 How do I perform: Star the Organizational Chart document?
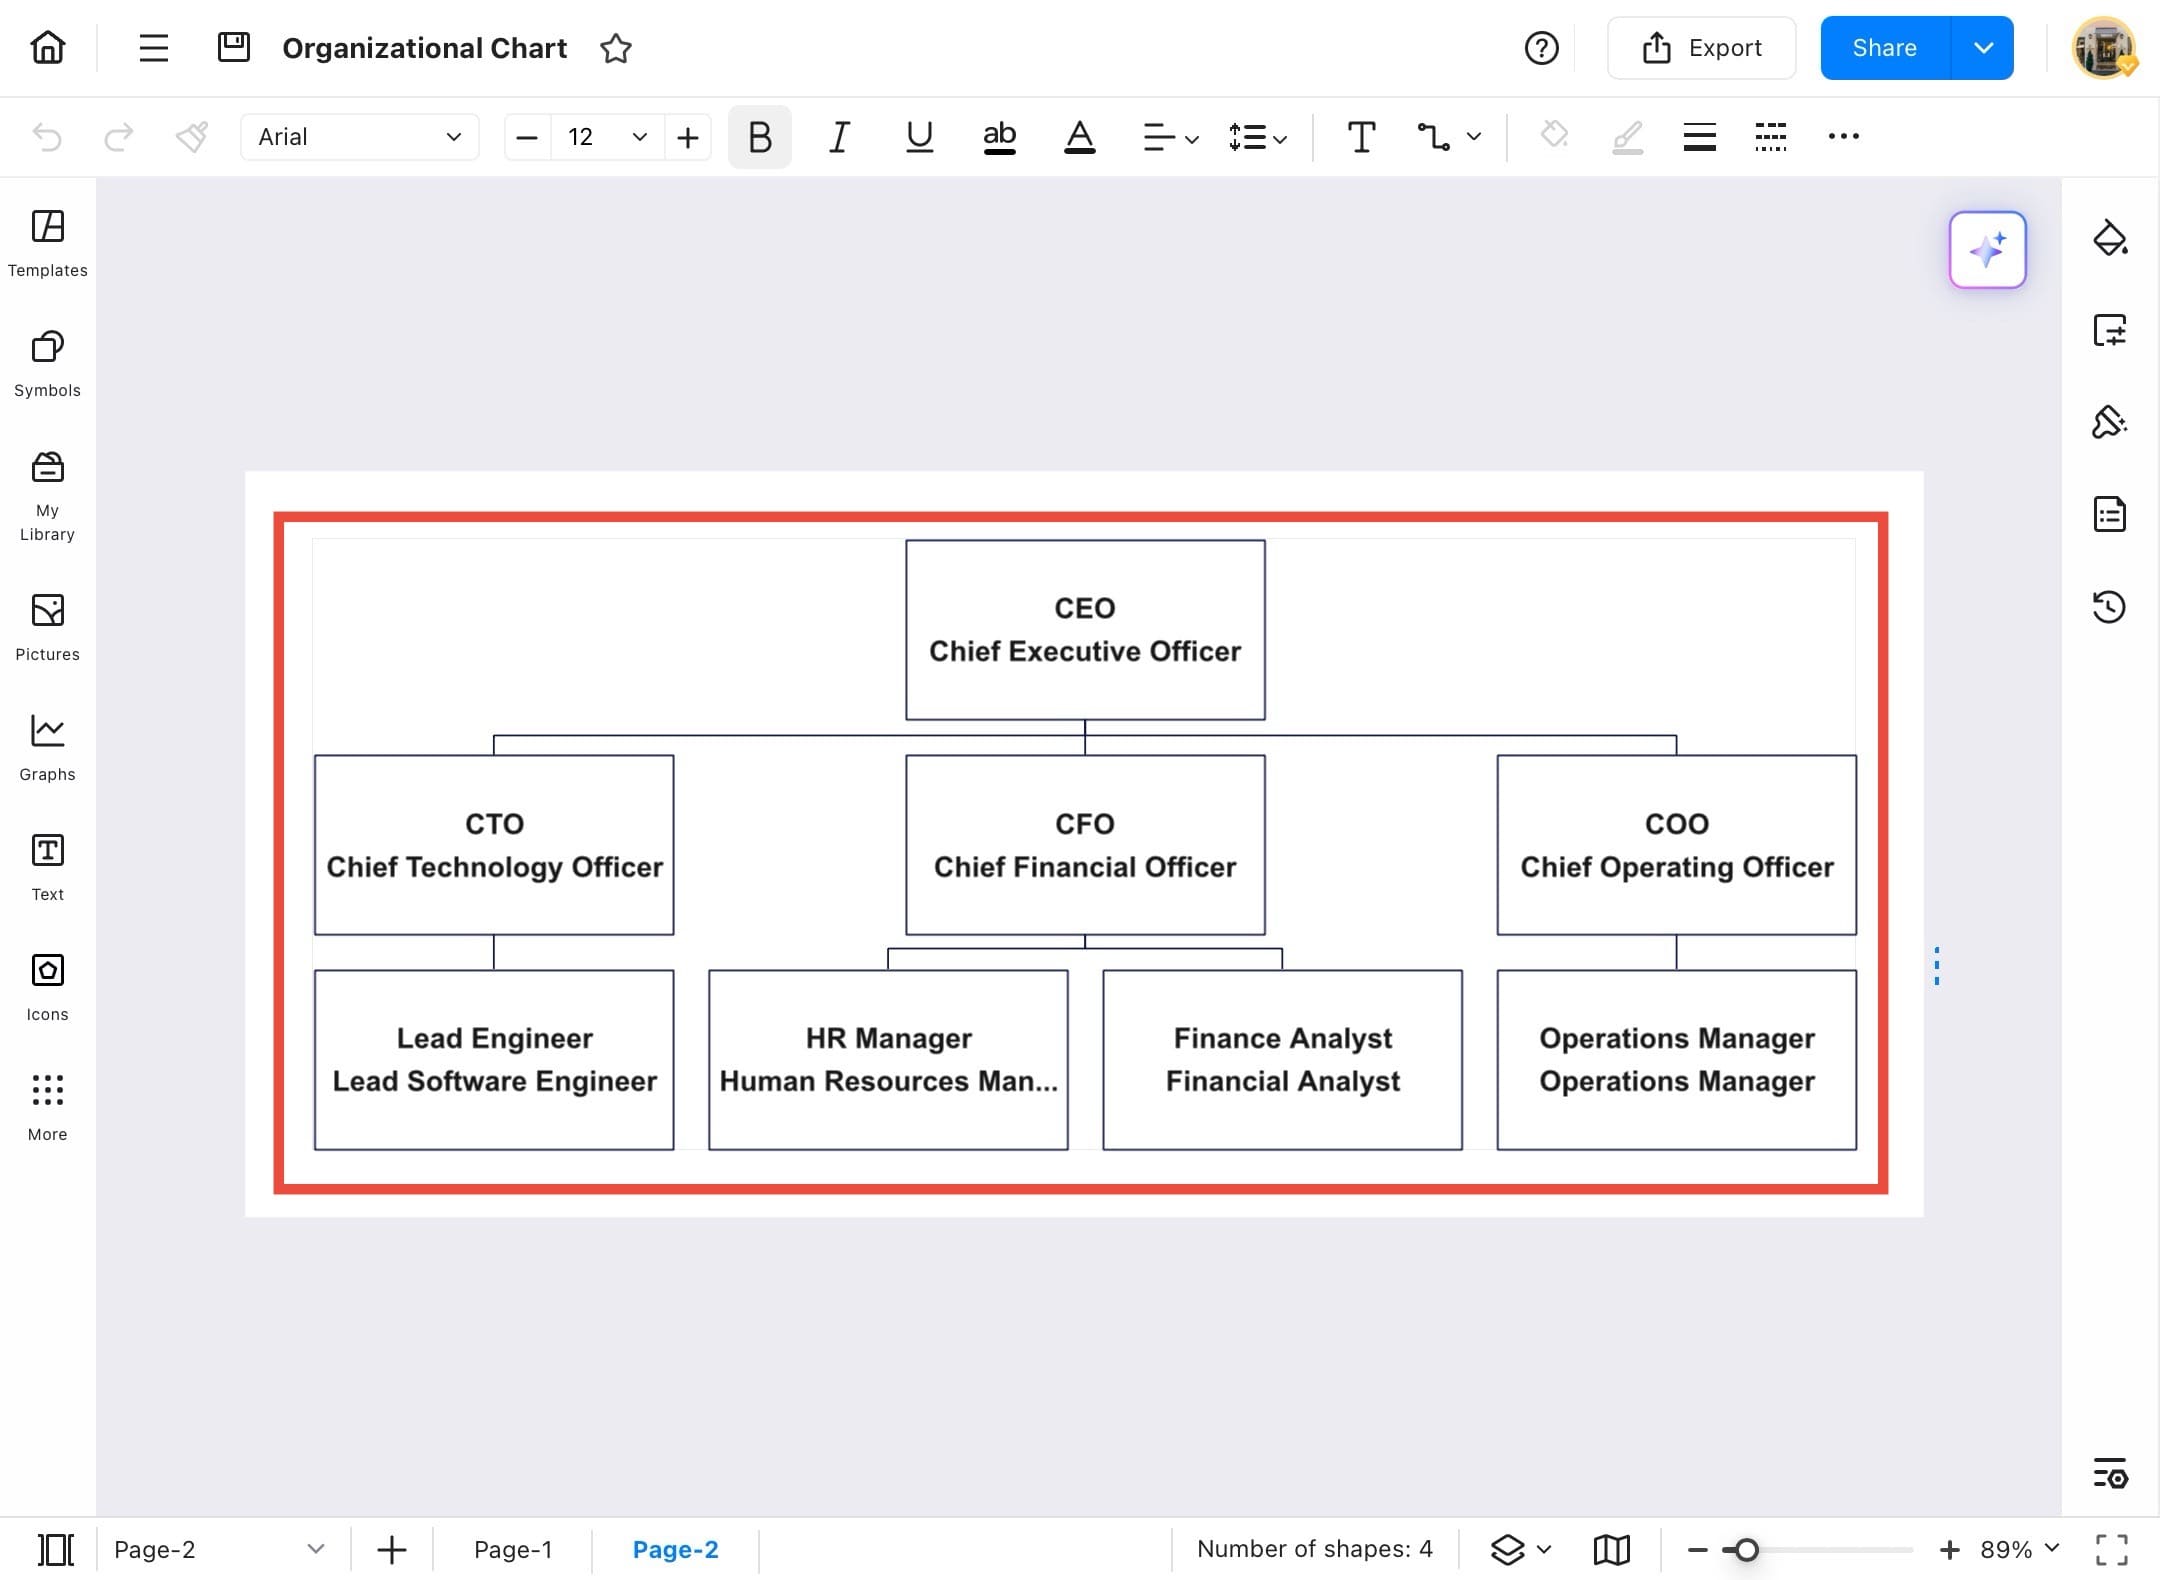pos(616,48)
